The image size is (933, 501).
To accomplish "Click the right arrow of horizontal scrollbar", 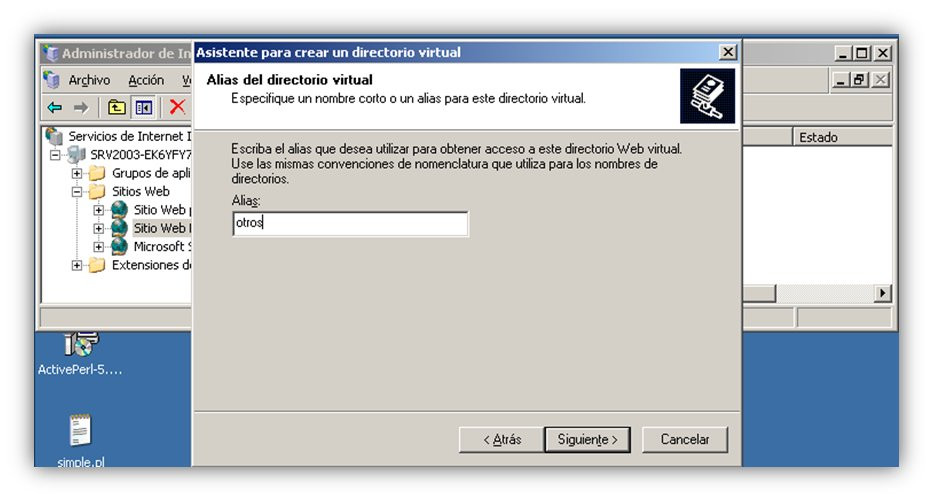I will 882,293.
